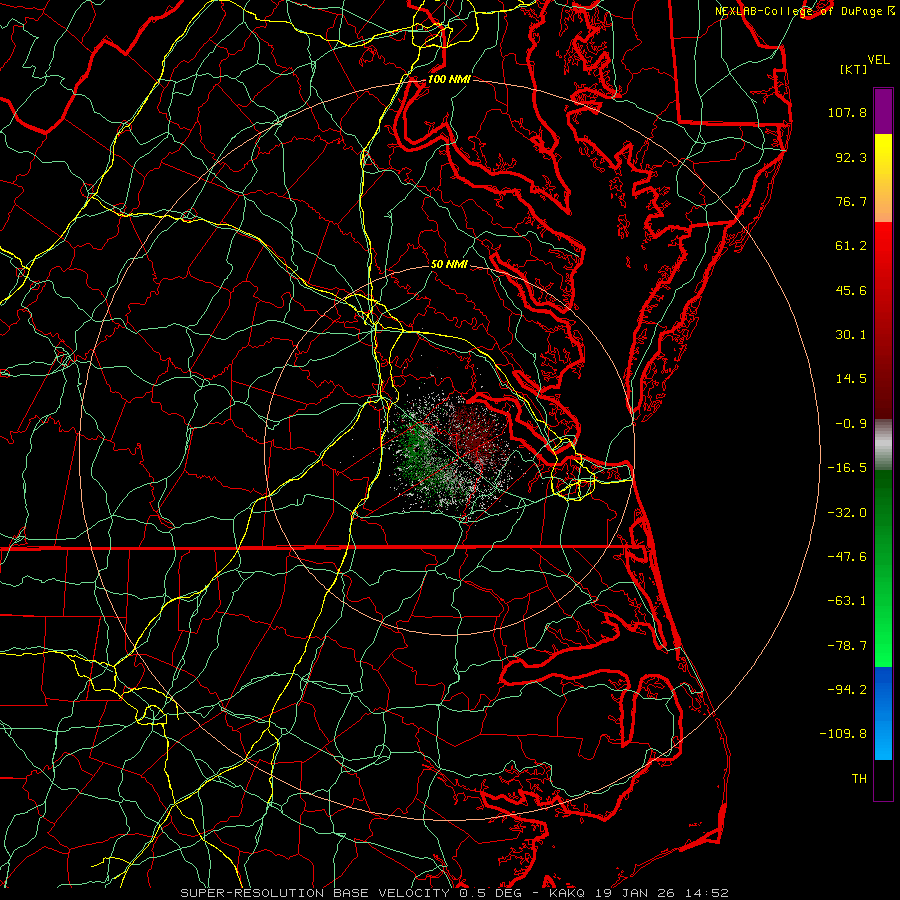Screen dimensions: 900x900
Task: Click the -63.1 legend value
Action: click(847, 601)
